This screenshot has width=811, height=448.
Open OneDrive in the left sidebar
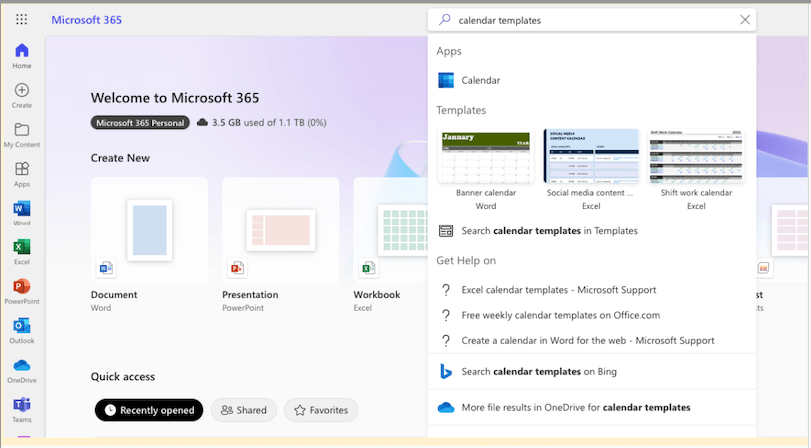point(22,370)
